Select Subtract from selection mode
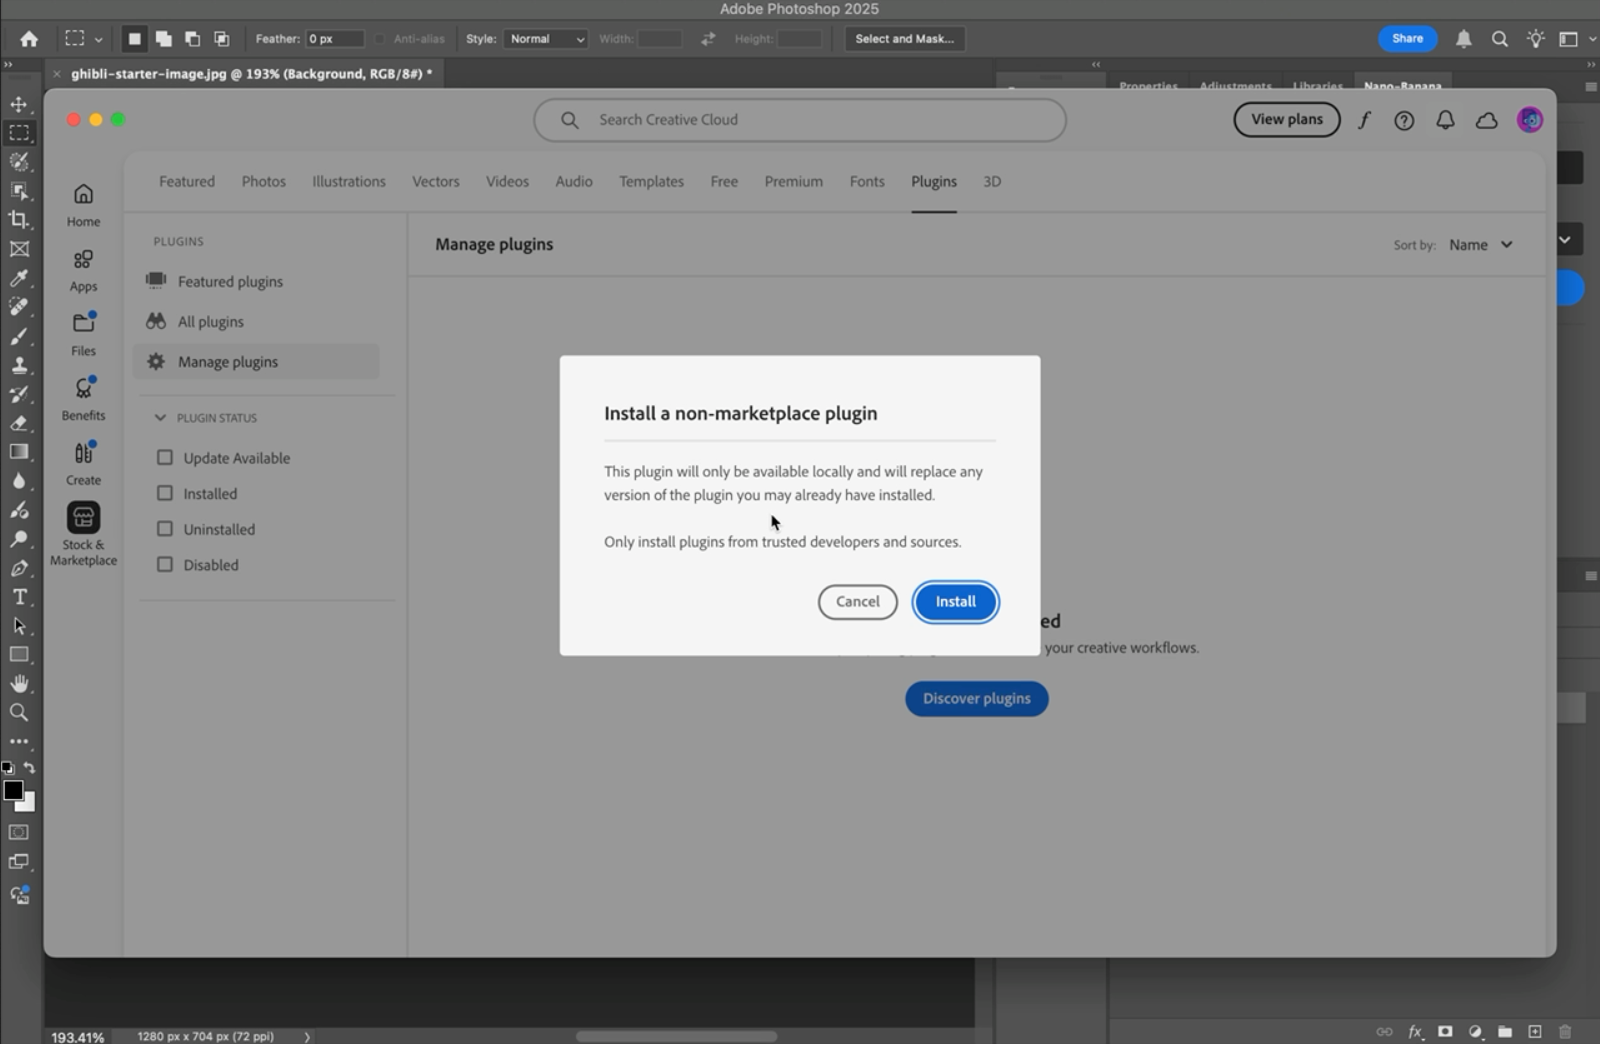The height and width of the screenshot is (1044, 1600). coord(192,39)
